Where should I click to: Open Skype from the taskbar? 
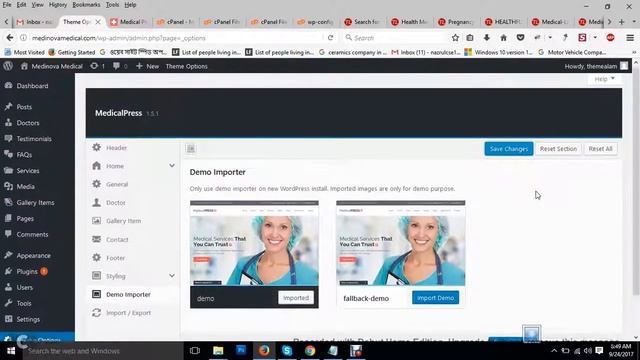(287, 351)
